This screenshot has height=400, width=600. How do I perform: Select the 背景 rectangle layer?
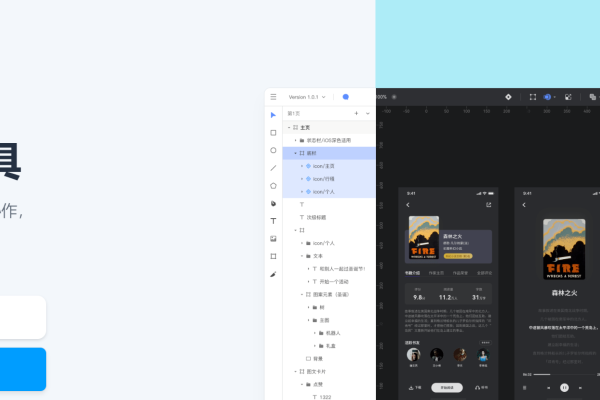point(329,359)
